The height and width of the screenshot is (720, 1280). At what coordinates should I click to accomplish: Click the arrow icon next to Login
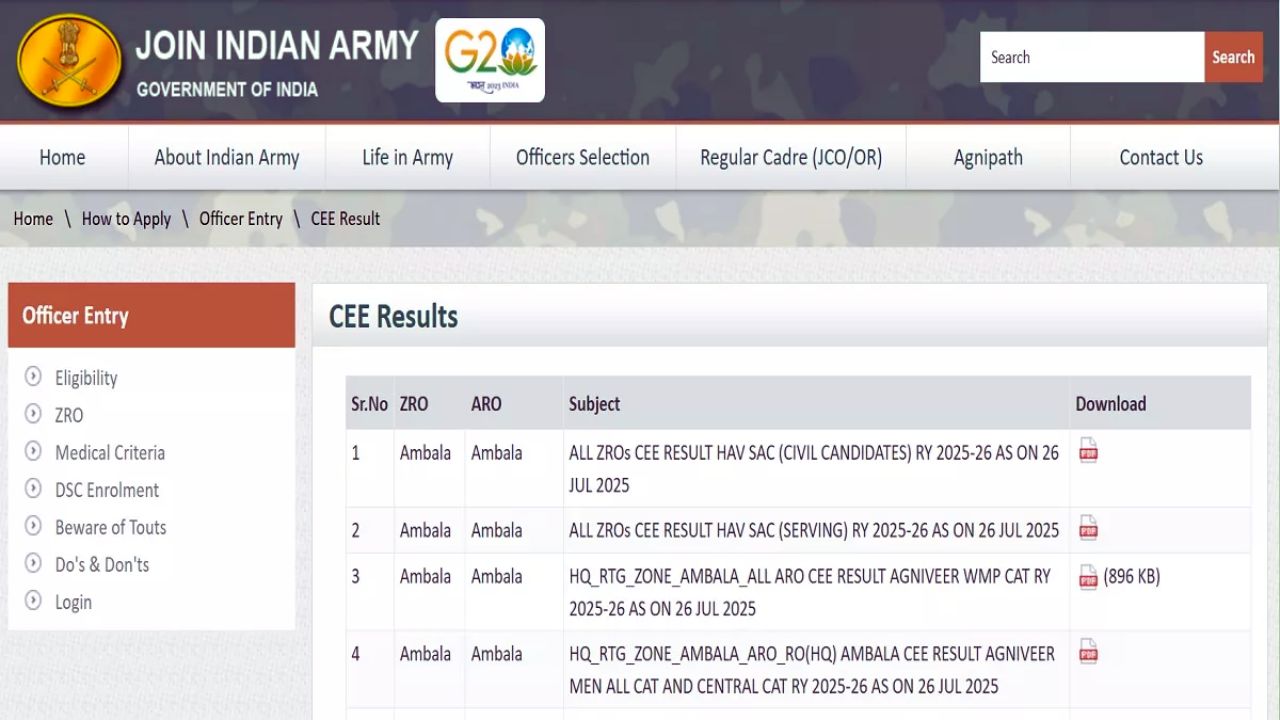(x=33, y=601)
